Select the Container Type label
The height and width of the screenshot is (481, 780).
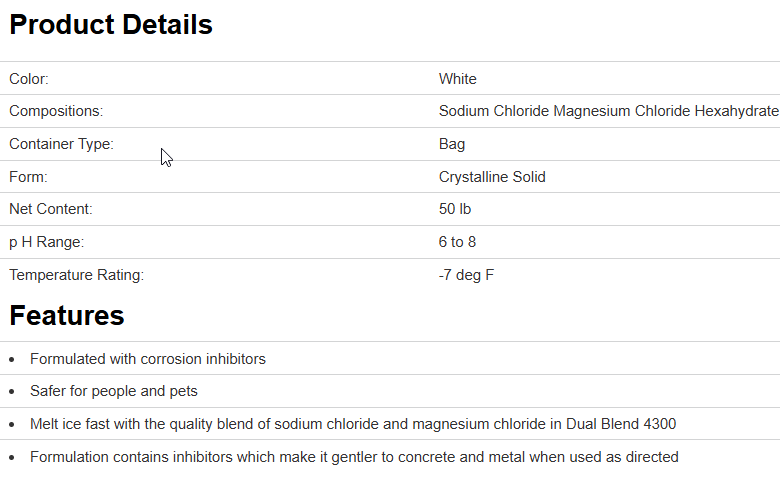click(61, 144)
